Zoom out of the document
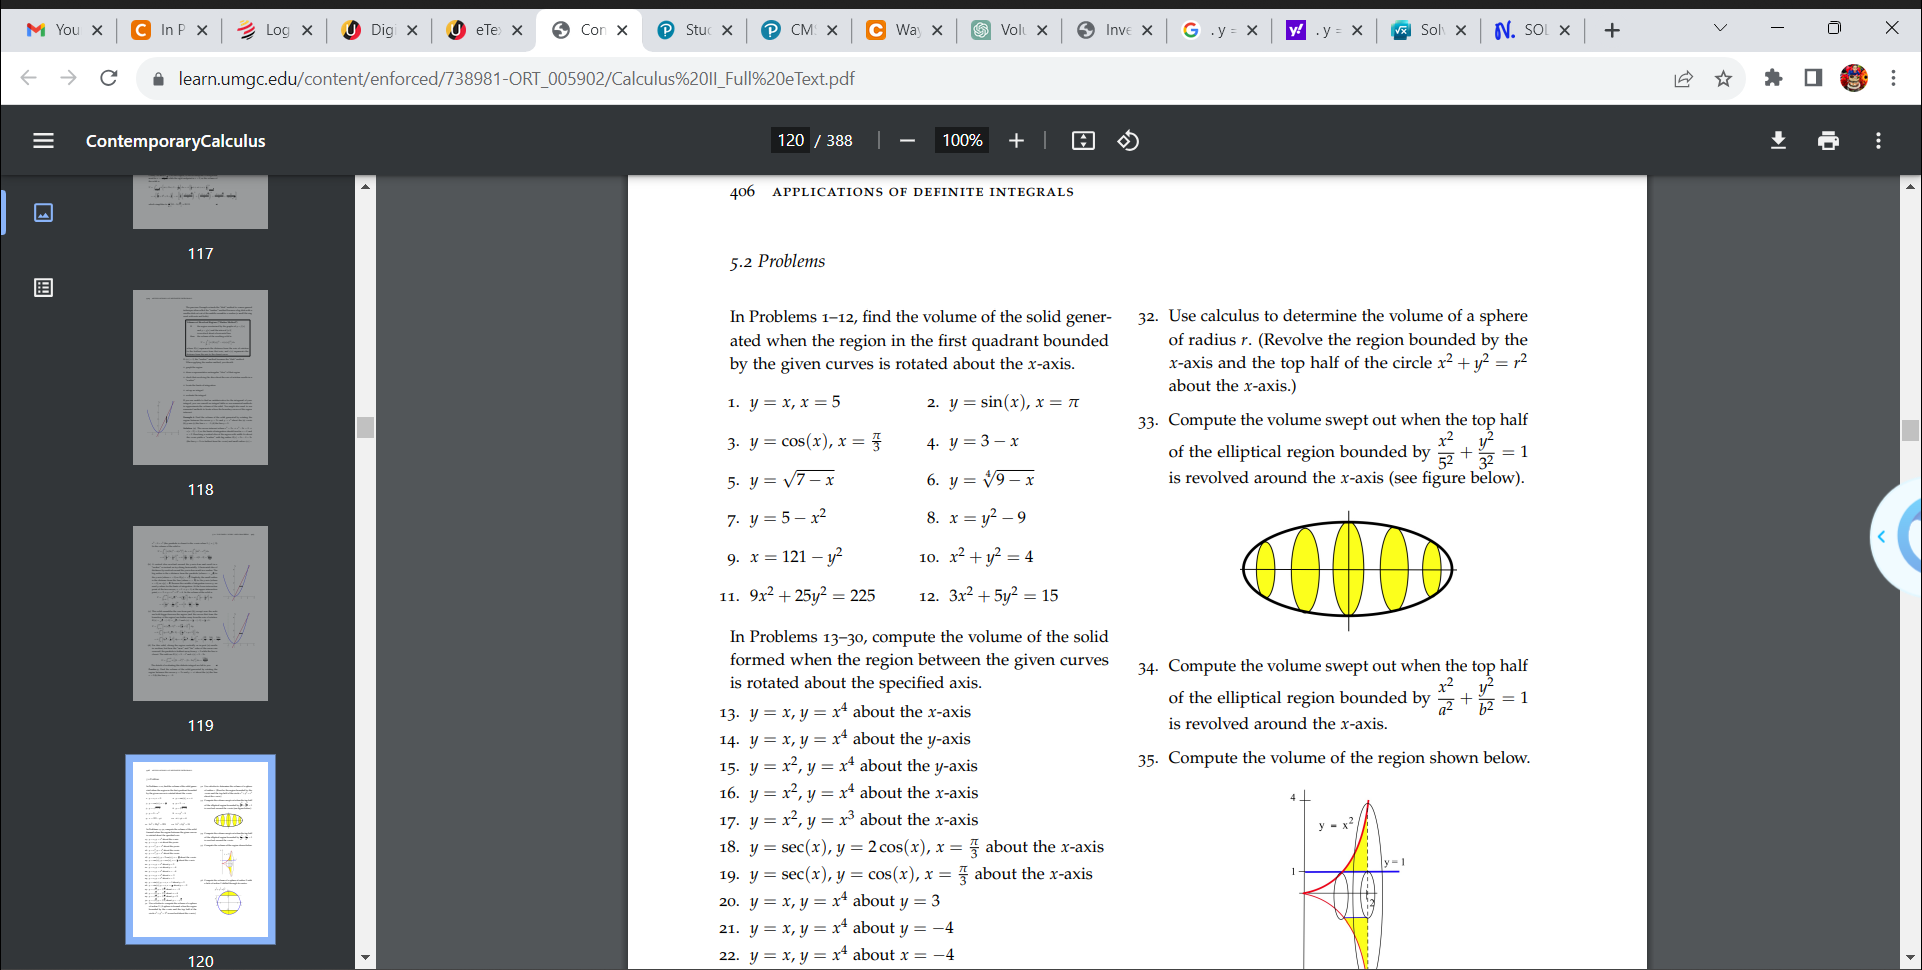This screenshot has width=1922, height=970. click(x=907, y=140)
